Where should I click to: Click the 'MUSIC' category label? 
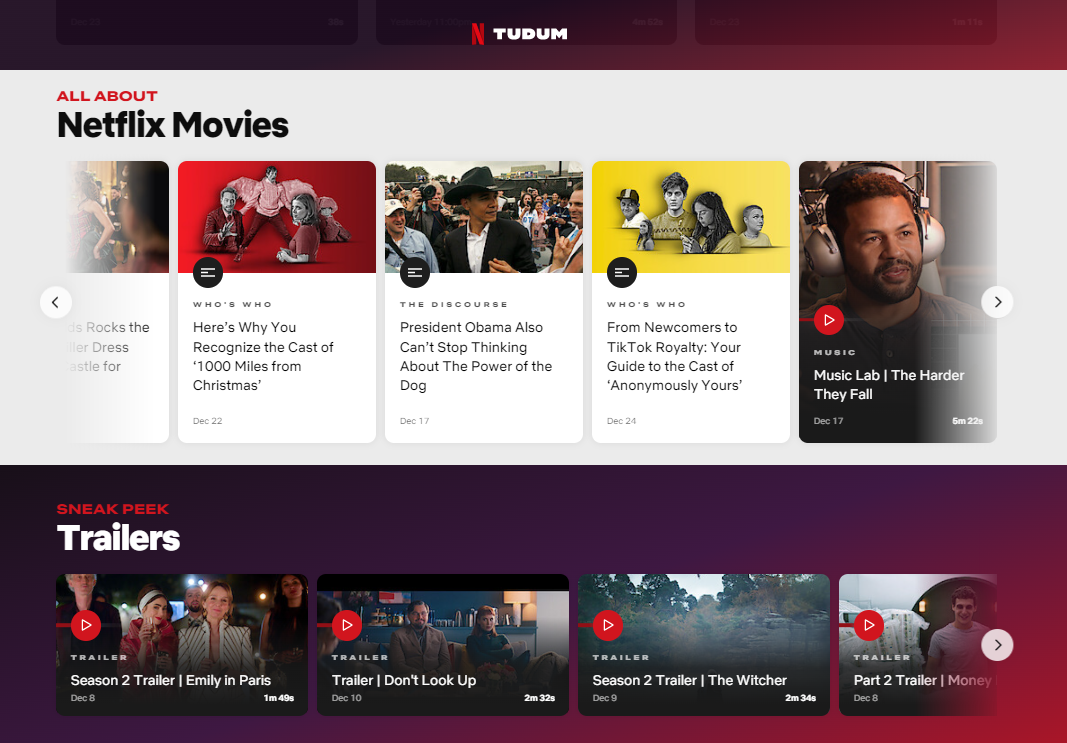[x=834, y=352]
